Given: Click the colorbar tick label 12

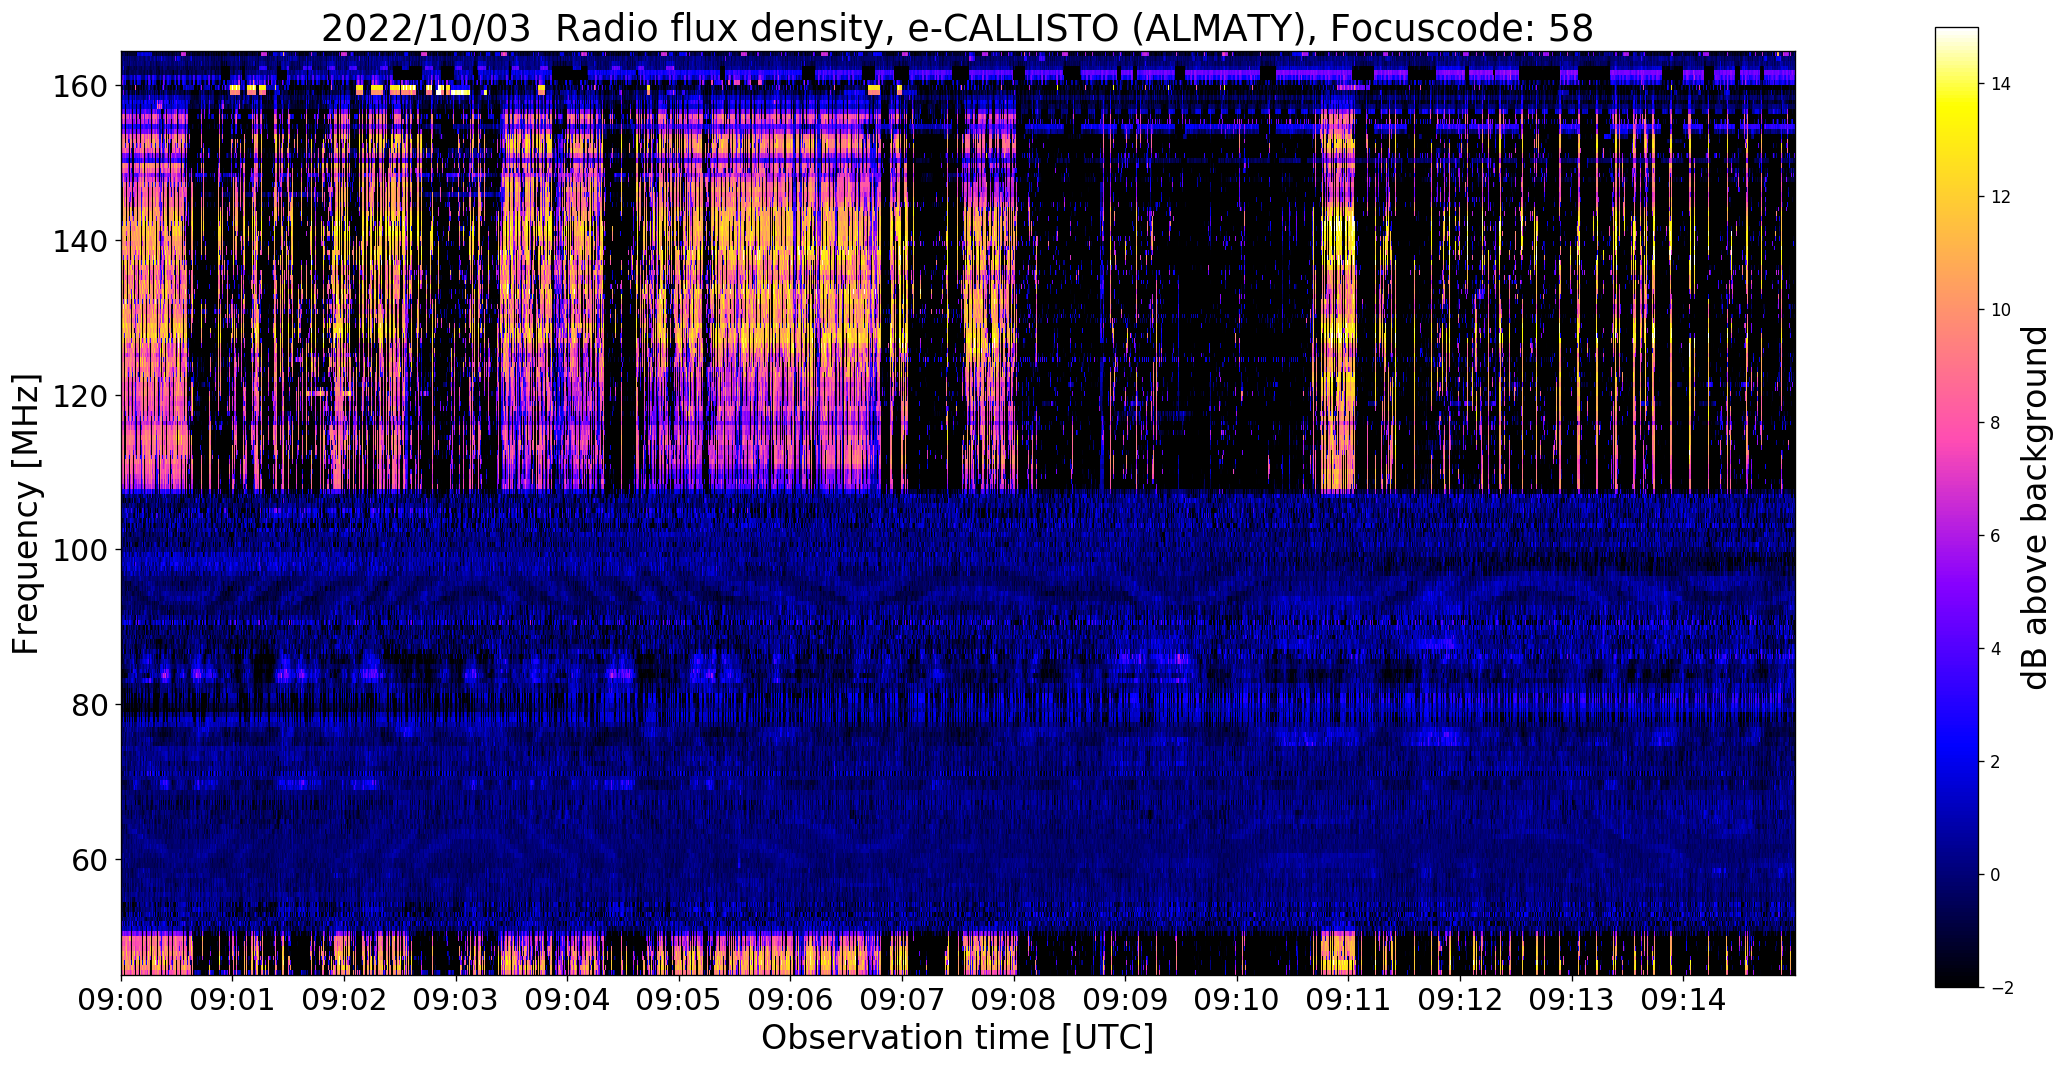Looking at the screenshot, I should pyautogui.click(x=2001, y=197).
